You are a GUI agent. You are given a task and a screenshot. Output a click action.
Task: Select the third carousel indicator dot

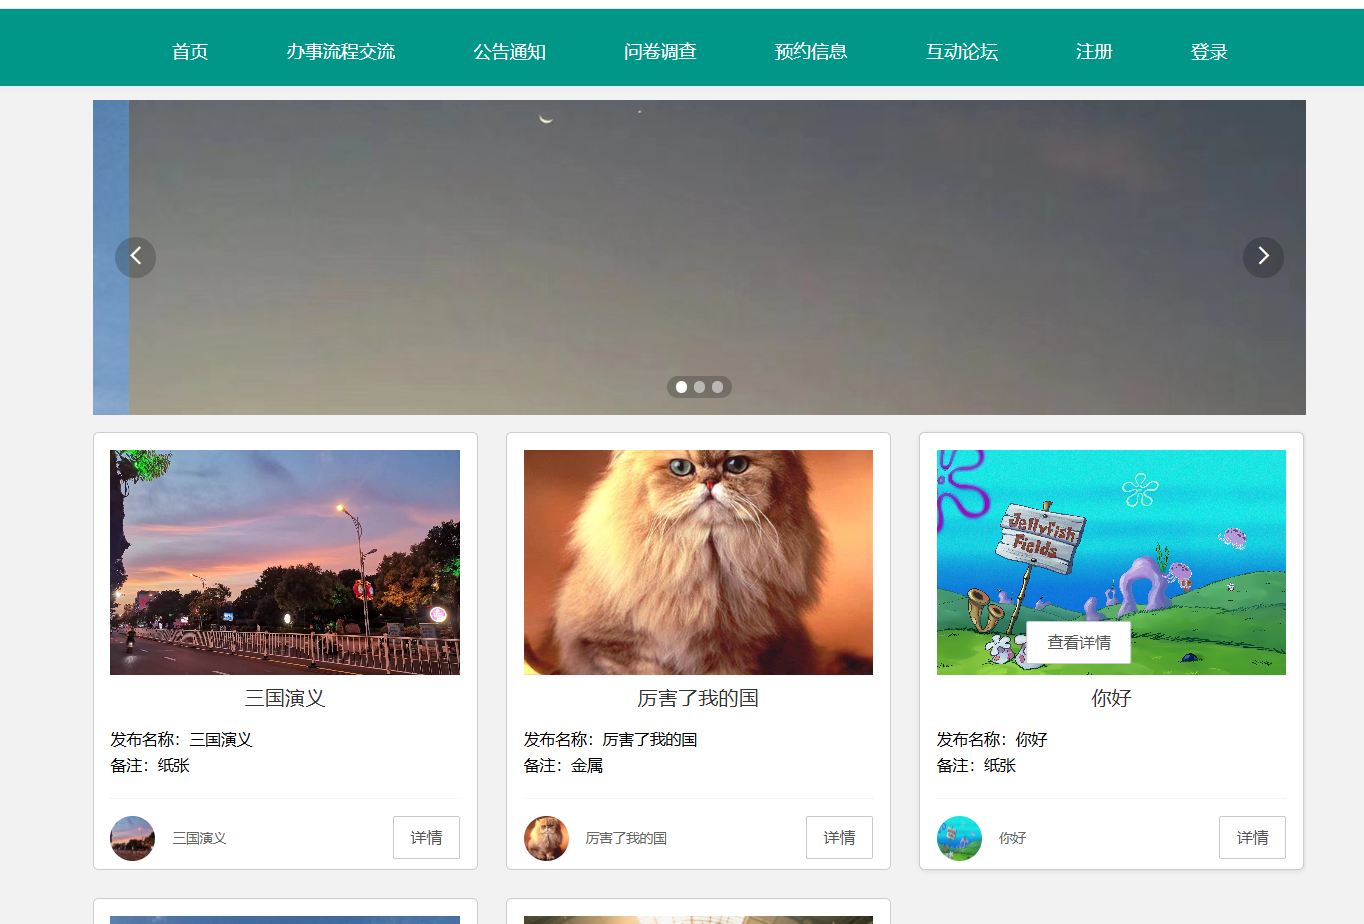[x=717, y=387]
